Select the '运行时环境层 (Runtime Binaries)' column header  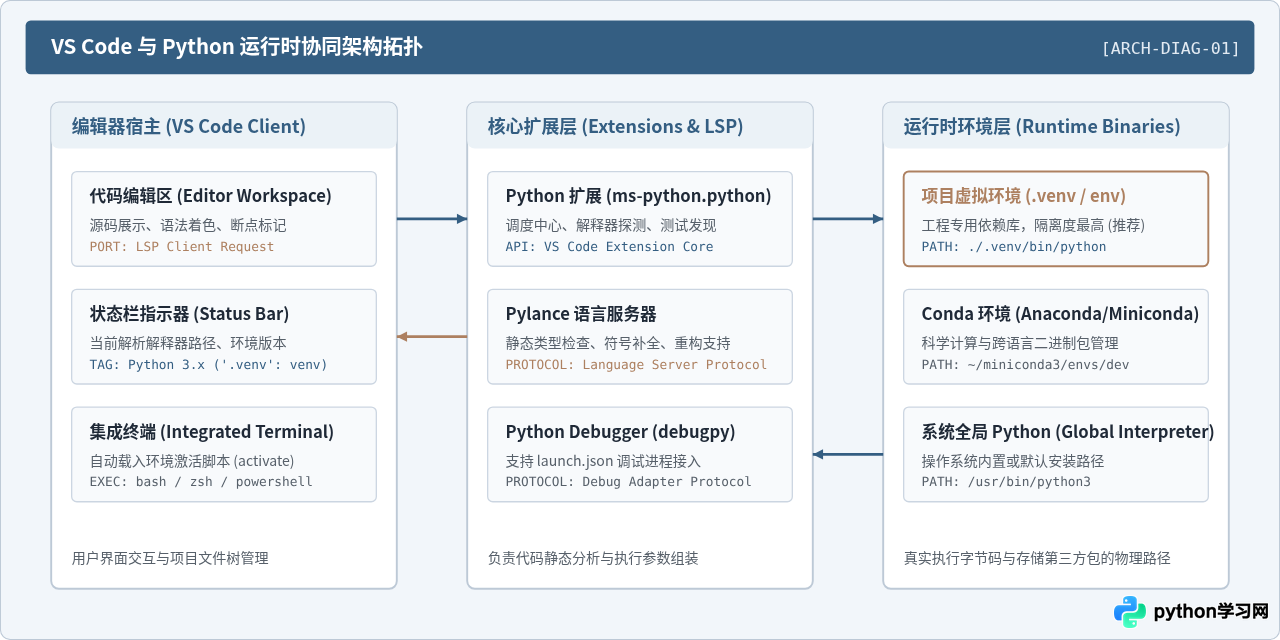tap(1042, 126)
